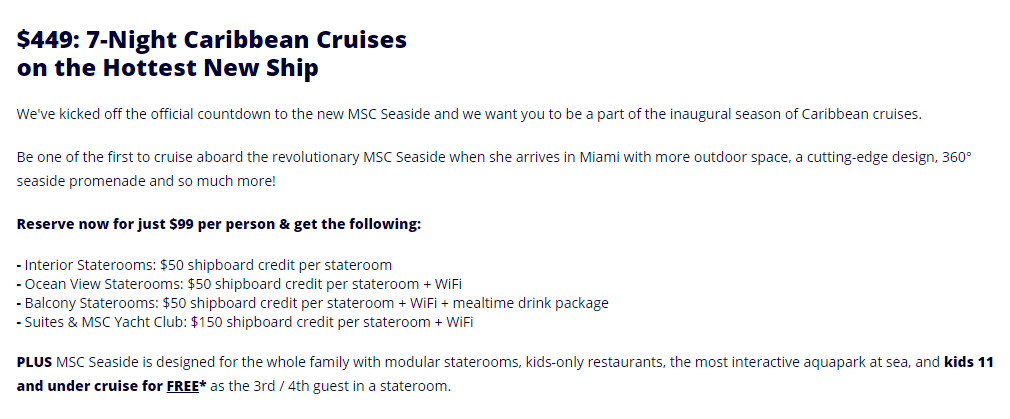Click the 'kids 11' bold text
This screenshot has height=419, width=1010.
click(969, 362)
